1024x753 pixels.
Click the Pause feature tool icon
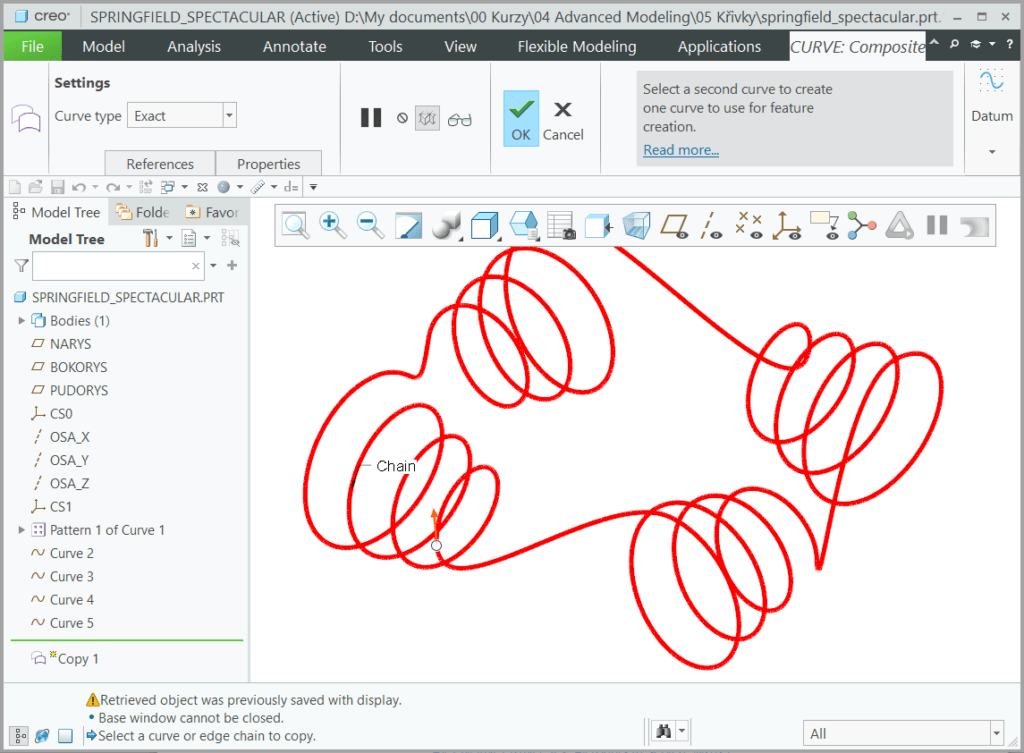pyautogui.click(x=371, y=118)
